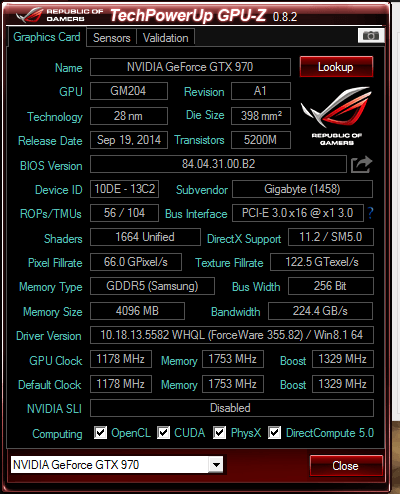Screen dimensions: 400x494
Task: Click the Bus Interface question mark
Action: pyautogui.click(x=370, y=213)
